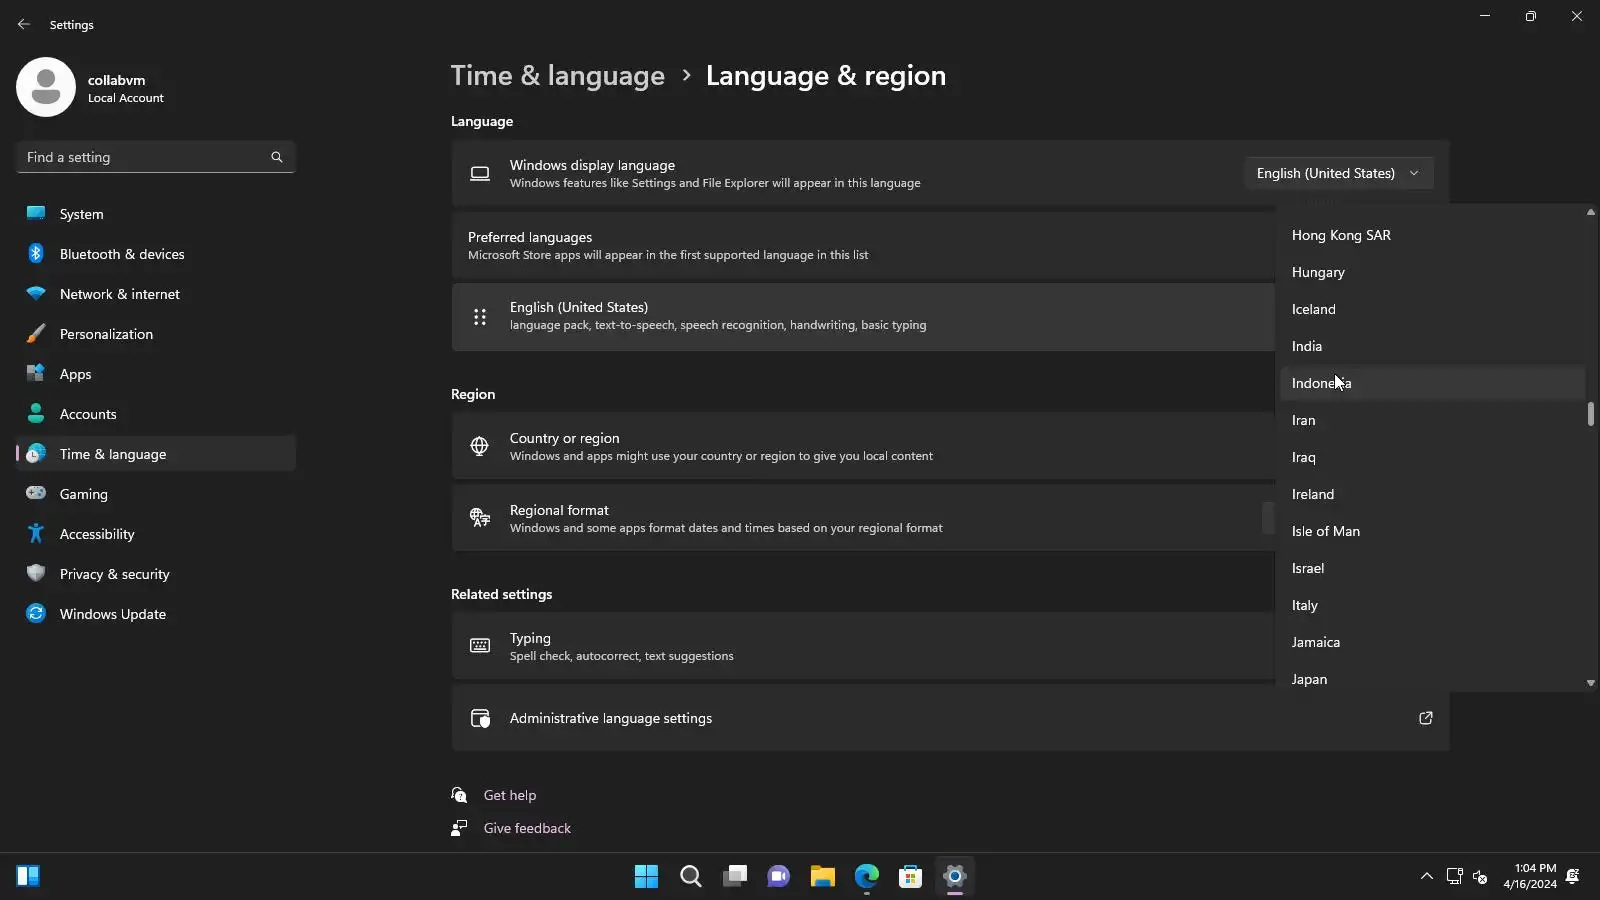Open Privacy & security settings
Viewport: 1600px width, 900px height.
(x=156, y=574)
